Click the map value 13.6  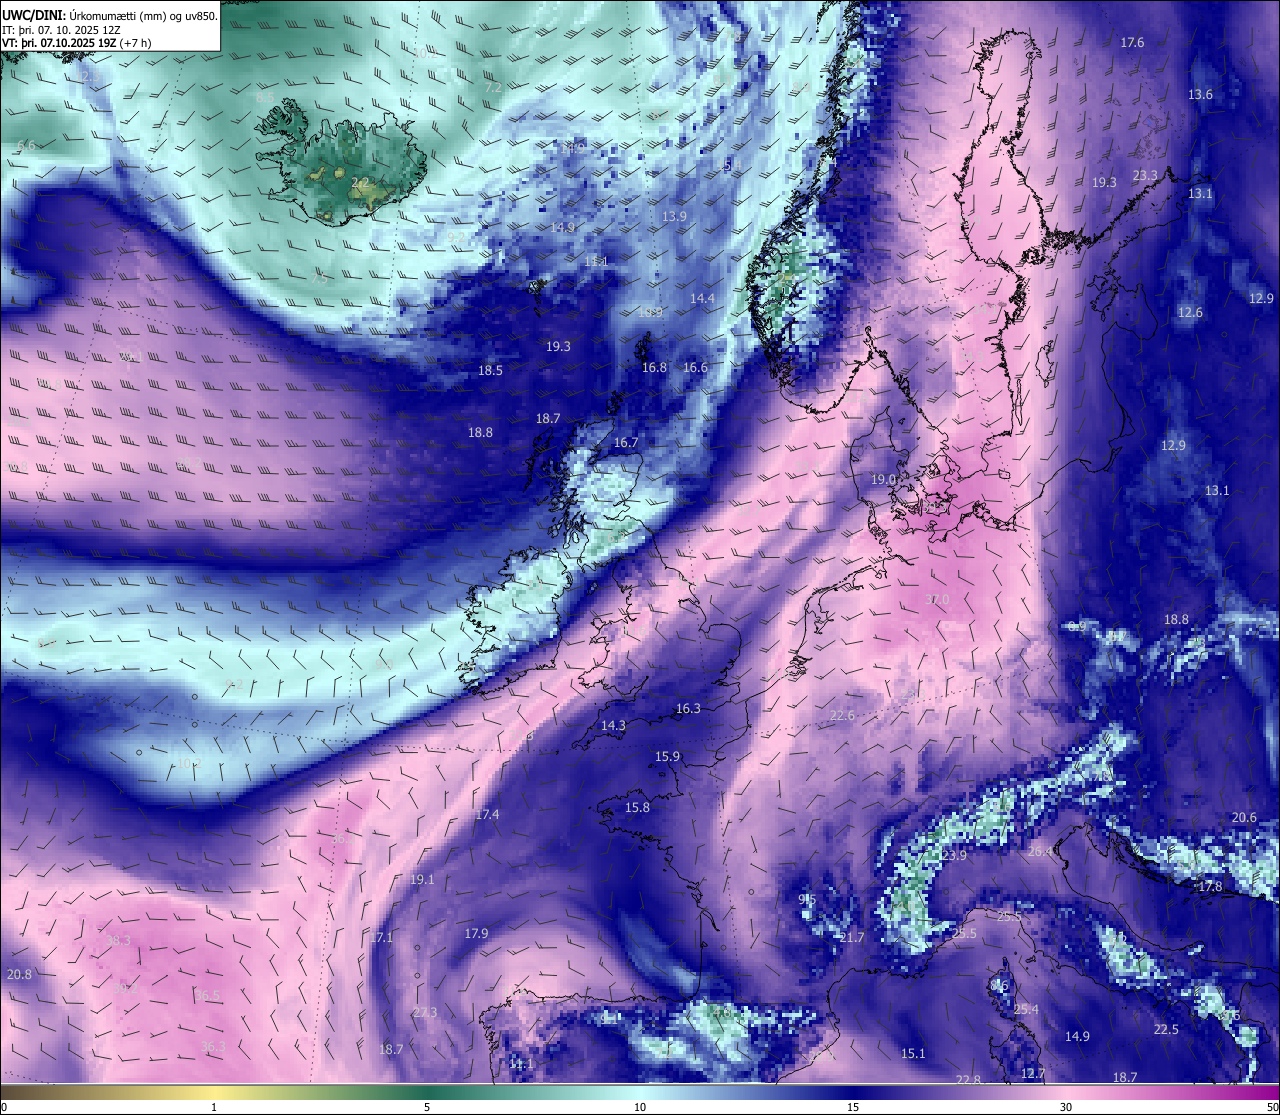point(1200,95)
